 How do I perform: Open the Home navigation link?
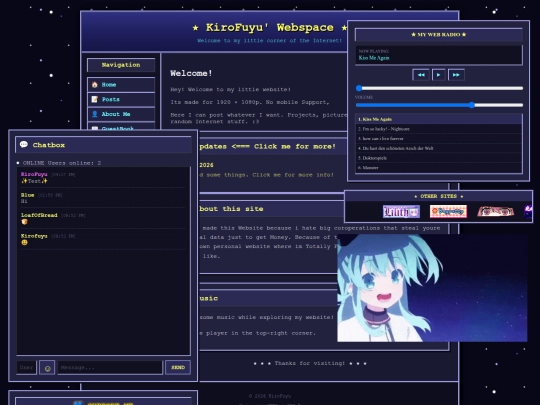point(121,85)
